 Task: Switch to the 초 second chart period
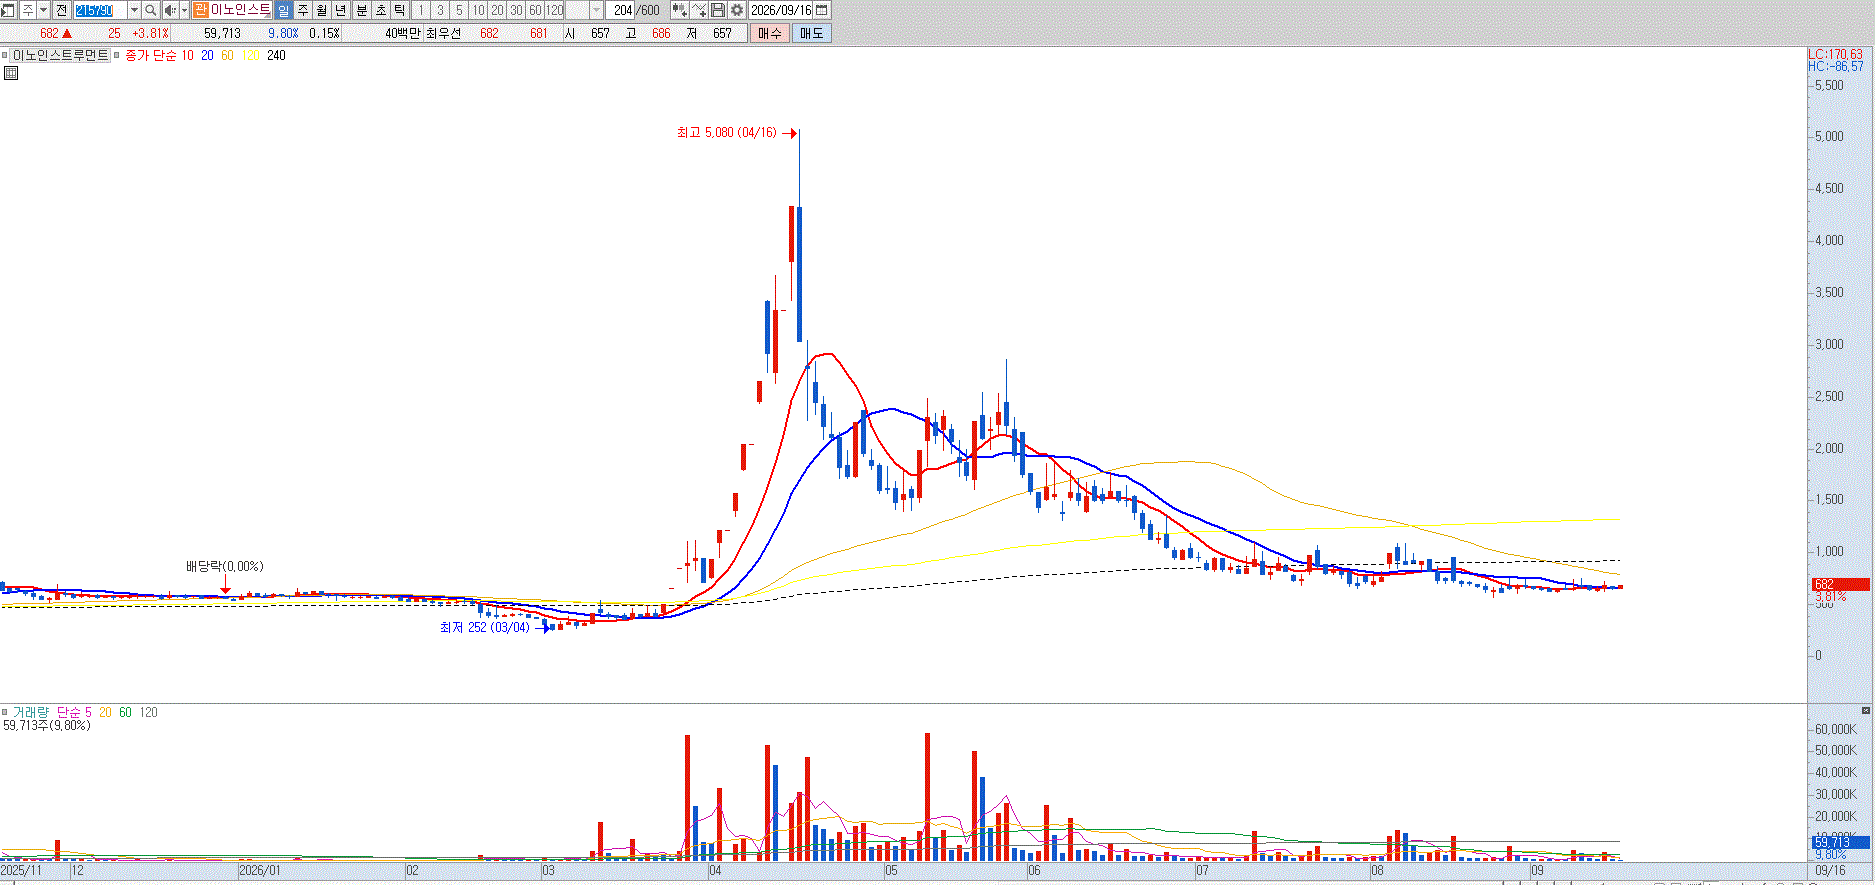coord(381,10)
